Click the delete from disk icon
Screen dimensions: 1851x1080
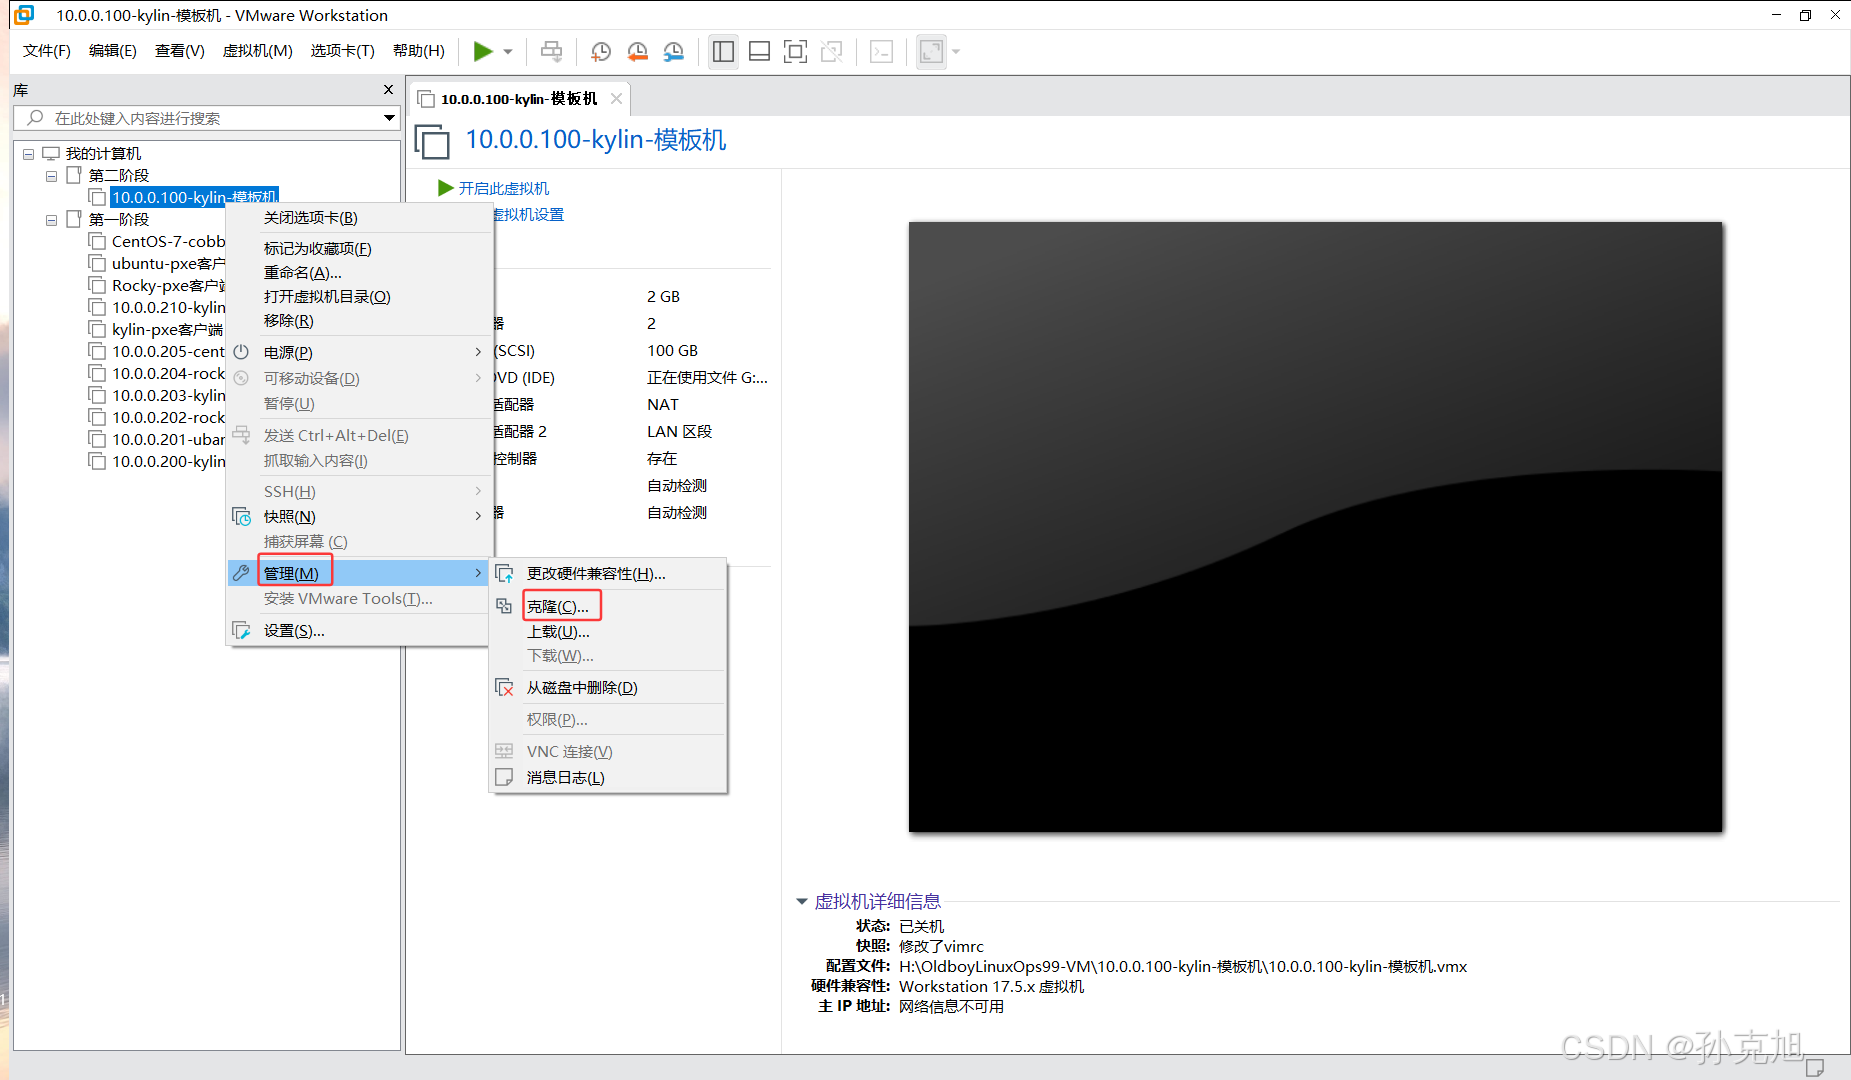504,687
